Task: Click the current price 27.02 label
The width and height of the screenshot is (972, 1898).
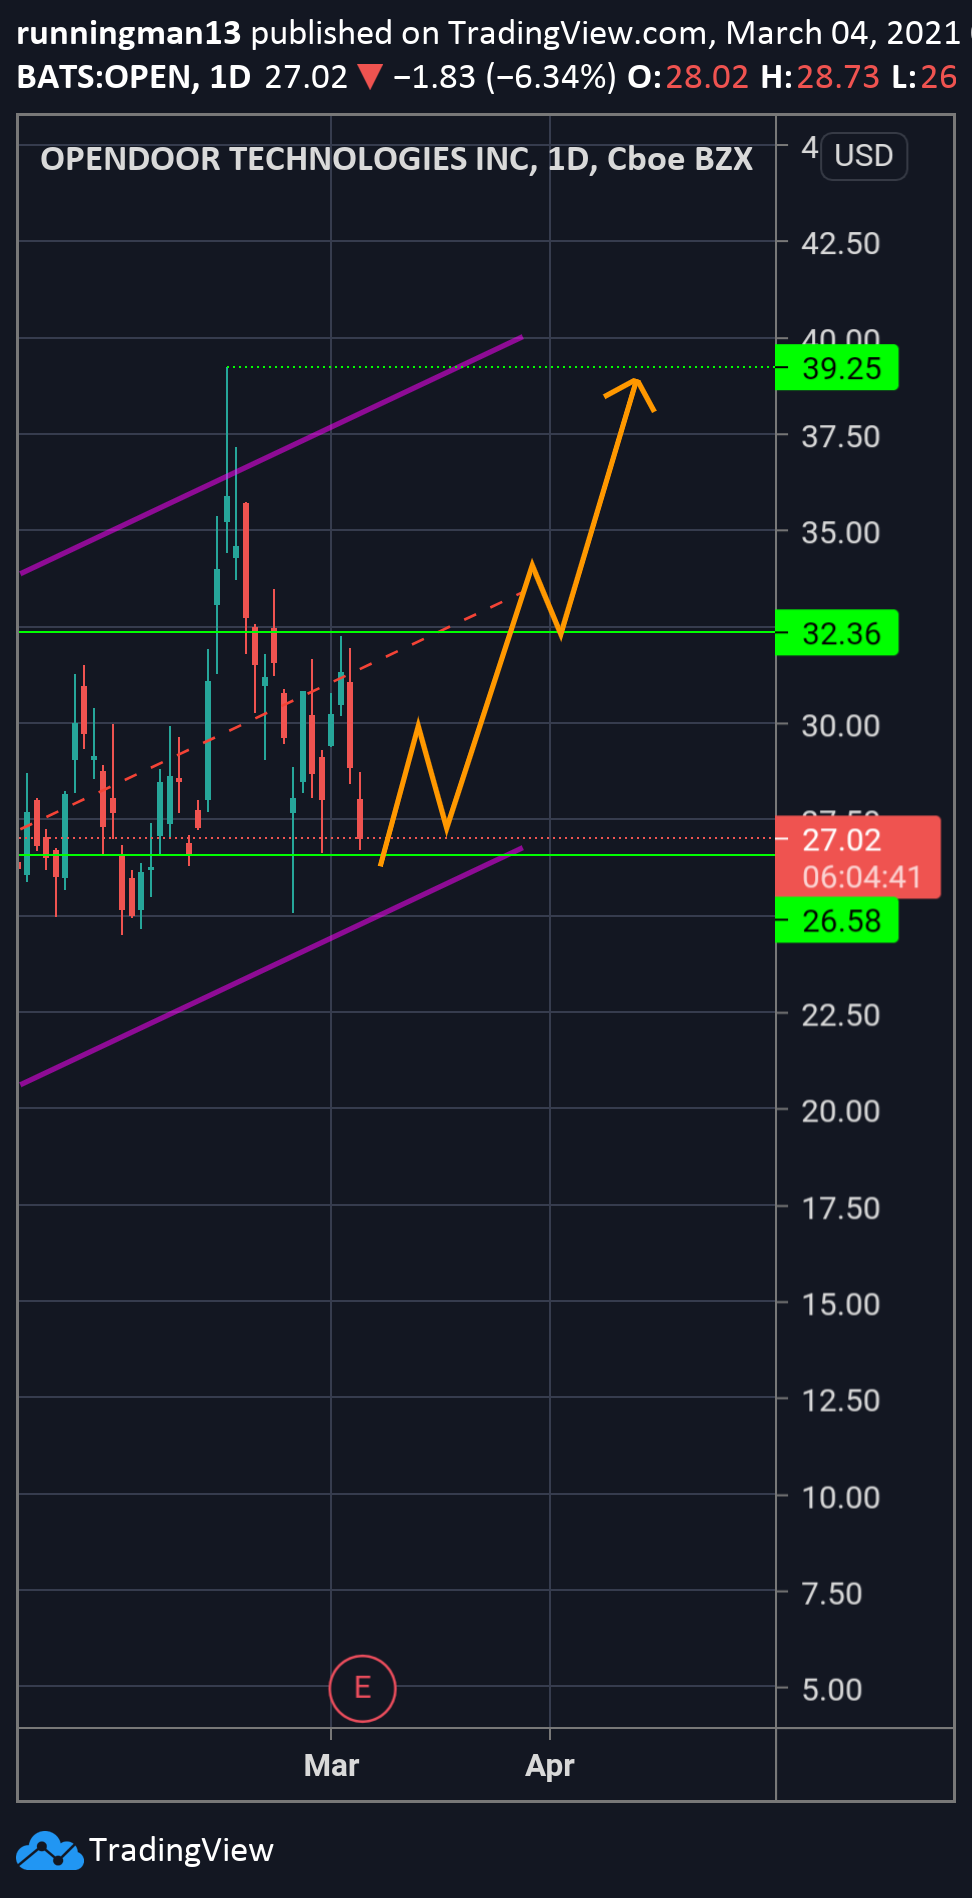Action: [842, 839]
